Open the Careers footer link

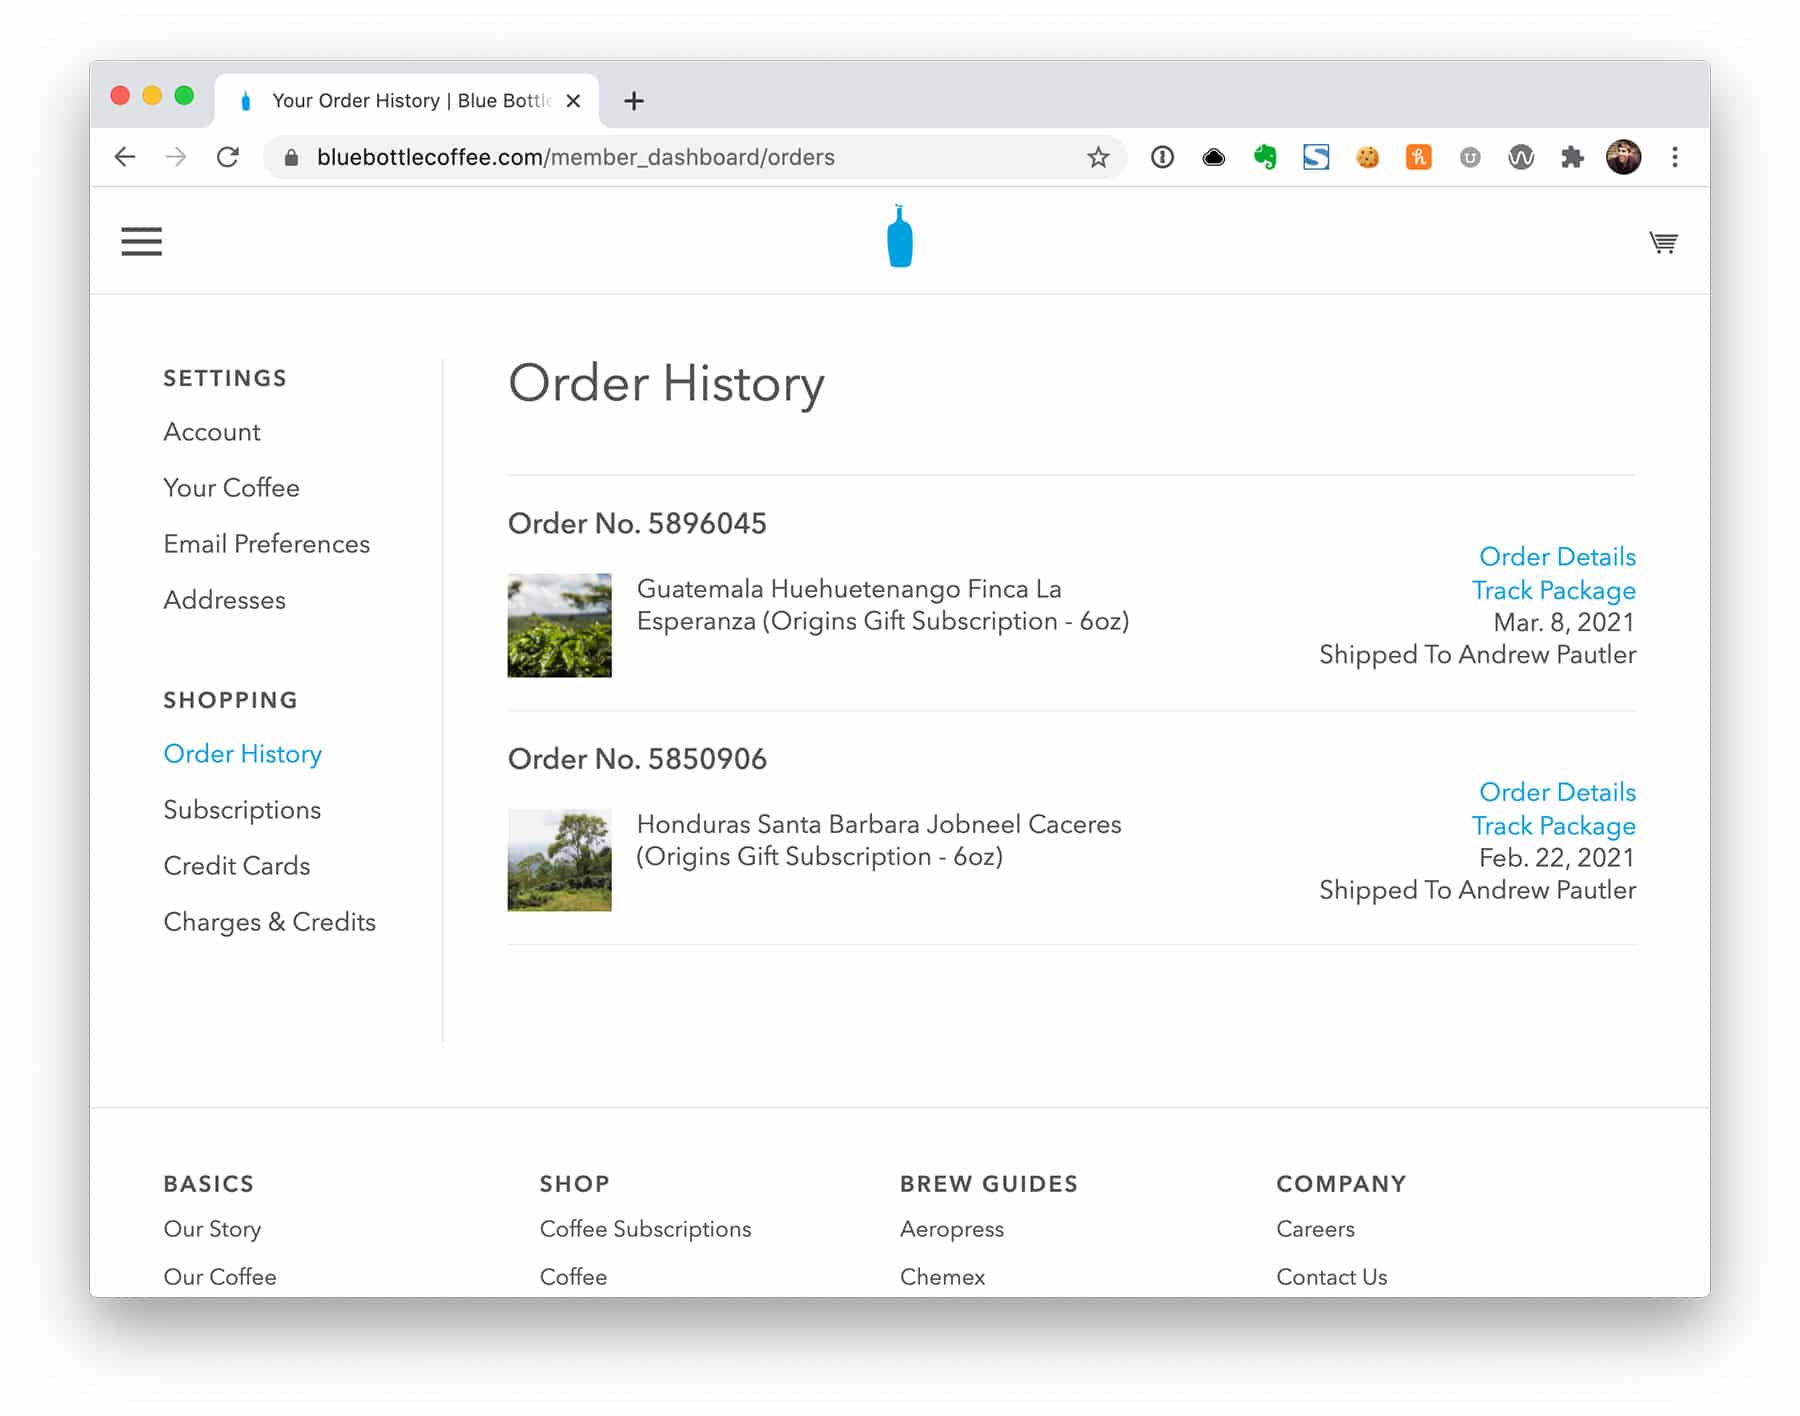click(1315, 1229)
